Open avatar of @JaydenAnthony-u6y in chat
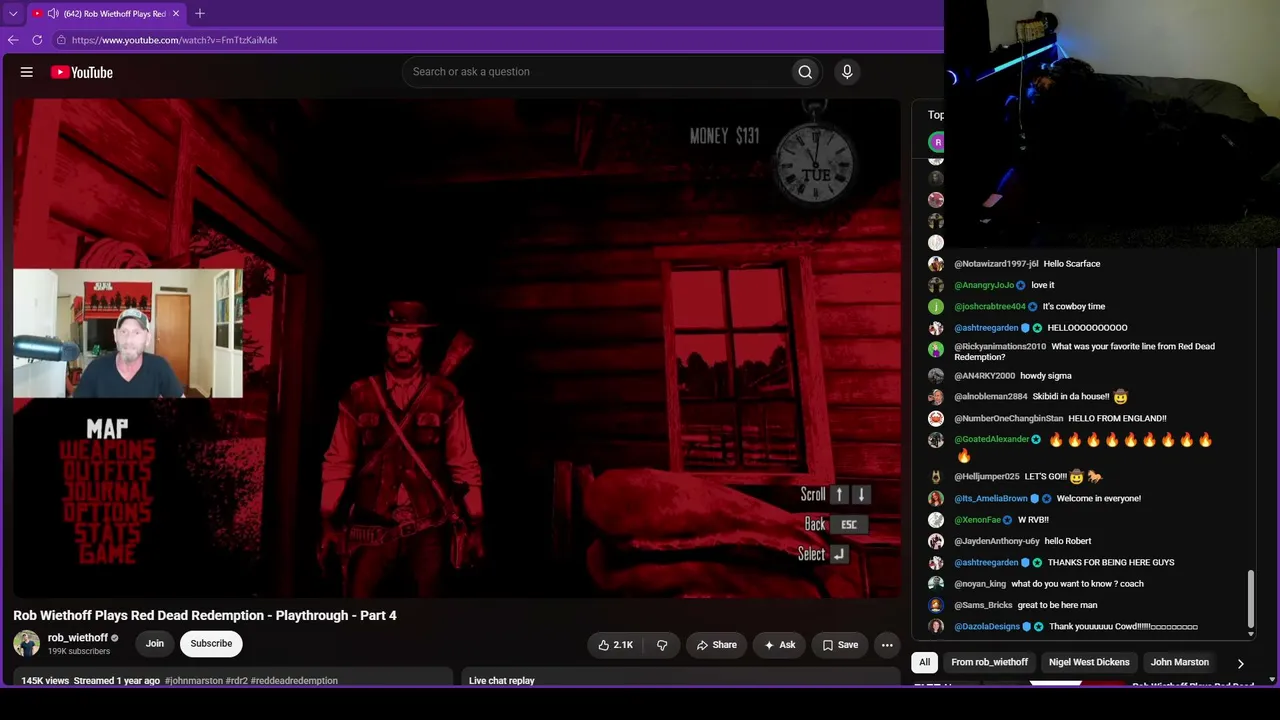Screen dimensions: 1280x720 tap(936, 541)
